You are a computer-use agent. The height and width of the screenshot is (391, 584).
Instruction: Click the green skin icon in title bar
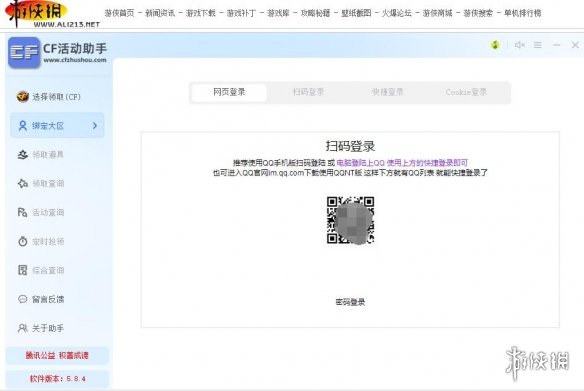point(495,45)
